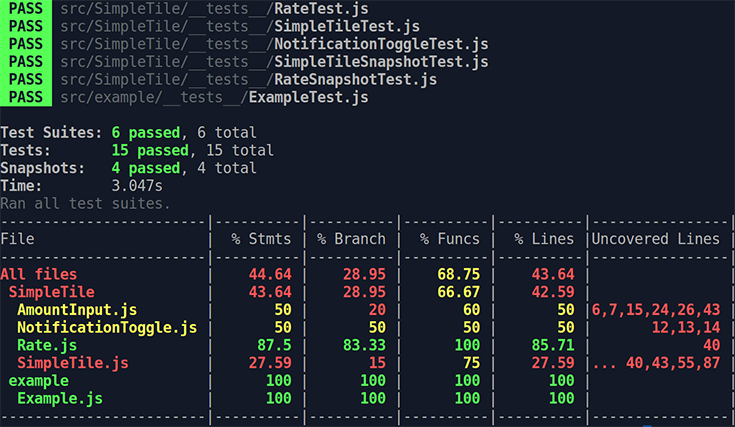Click the 'Test Suites:' label

pyautogui.click(x=51, y=133)
